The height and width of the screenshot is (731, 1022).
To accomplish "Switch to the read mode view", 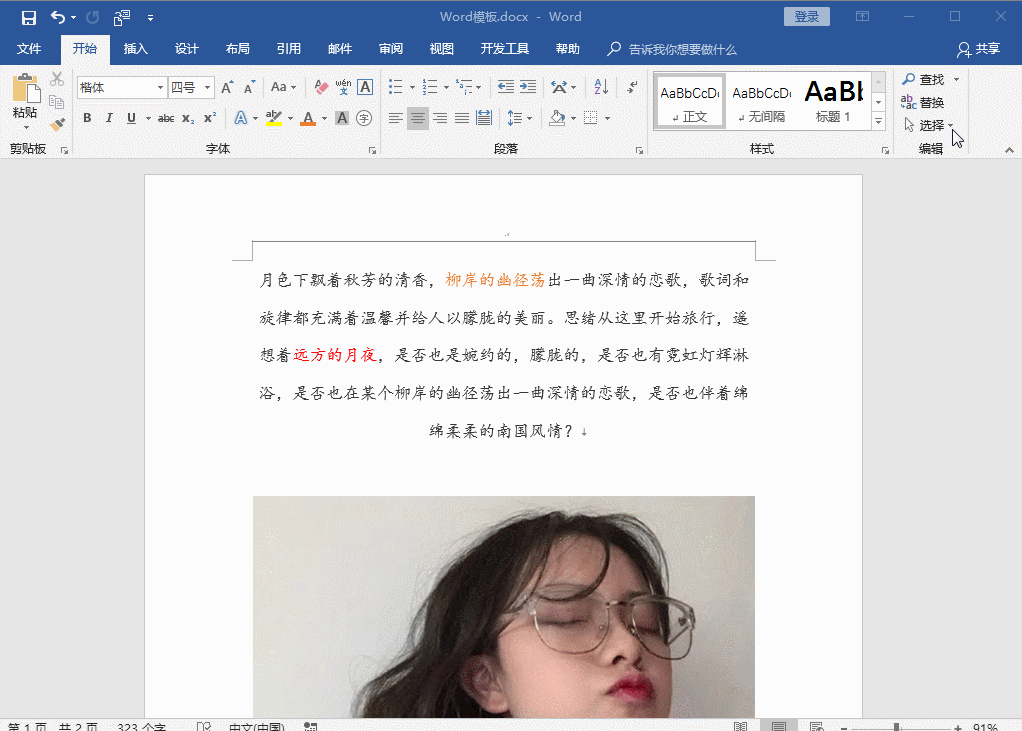I will pos(740,726).
